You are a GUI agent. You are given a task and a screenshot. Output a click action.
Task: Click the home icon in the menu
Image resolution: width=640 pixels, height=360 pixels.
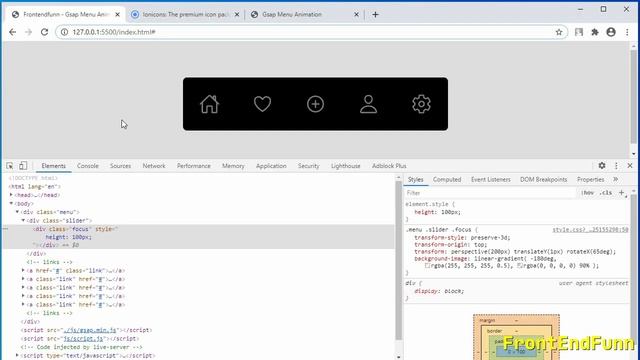tap(209, 104)
